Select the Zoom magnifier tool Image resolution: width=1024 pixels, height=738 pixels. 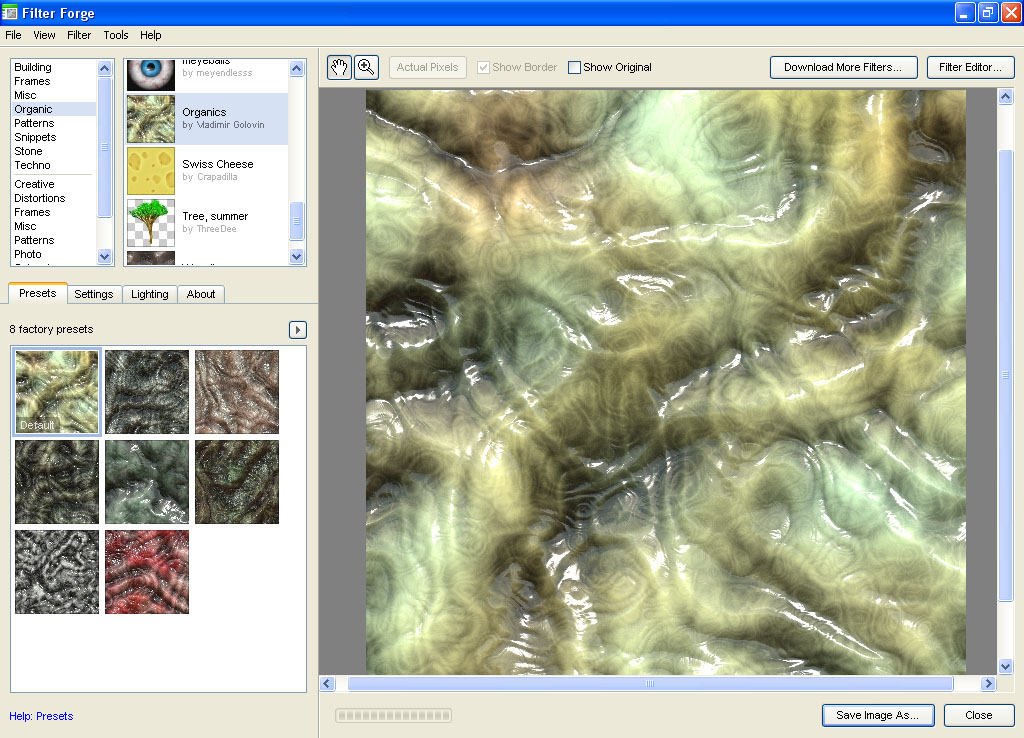(366, 67)
